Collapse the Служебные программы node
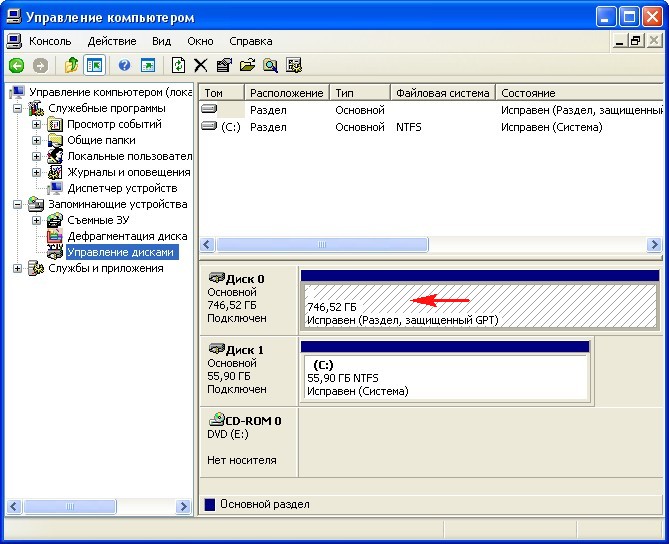669x544 pixels. (17, 108)
